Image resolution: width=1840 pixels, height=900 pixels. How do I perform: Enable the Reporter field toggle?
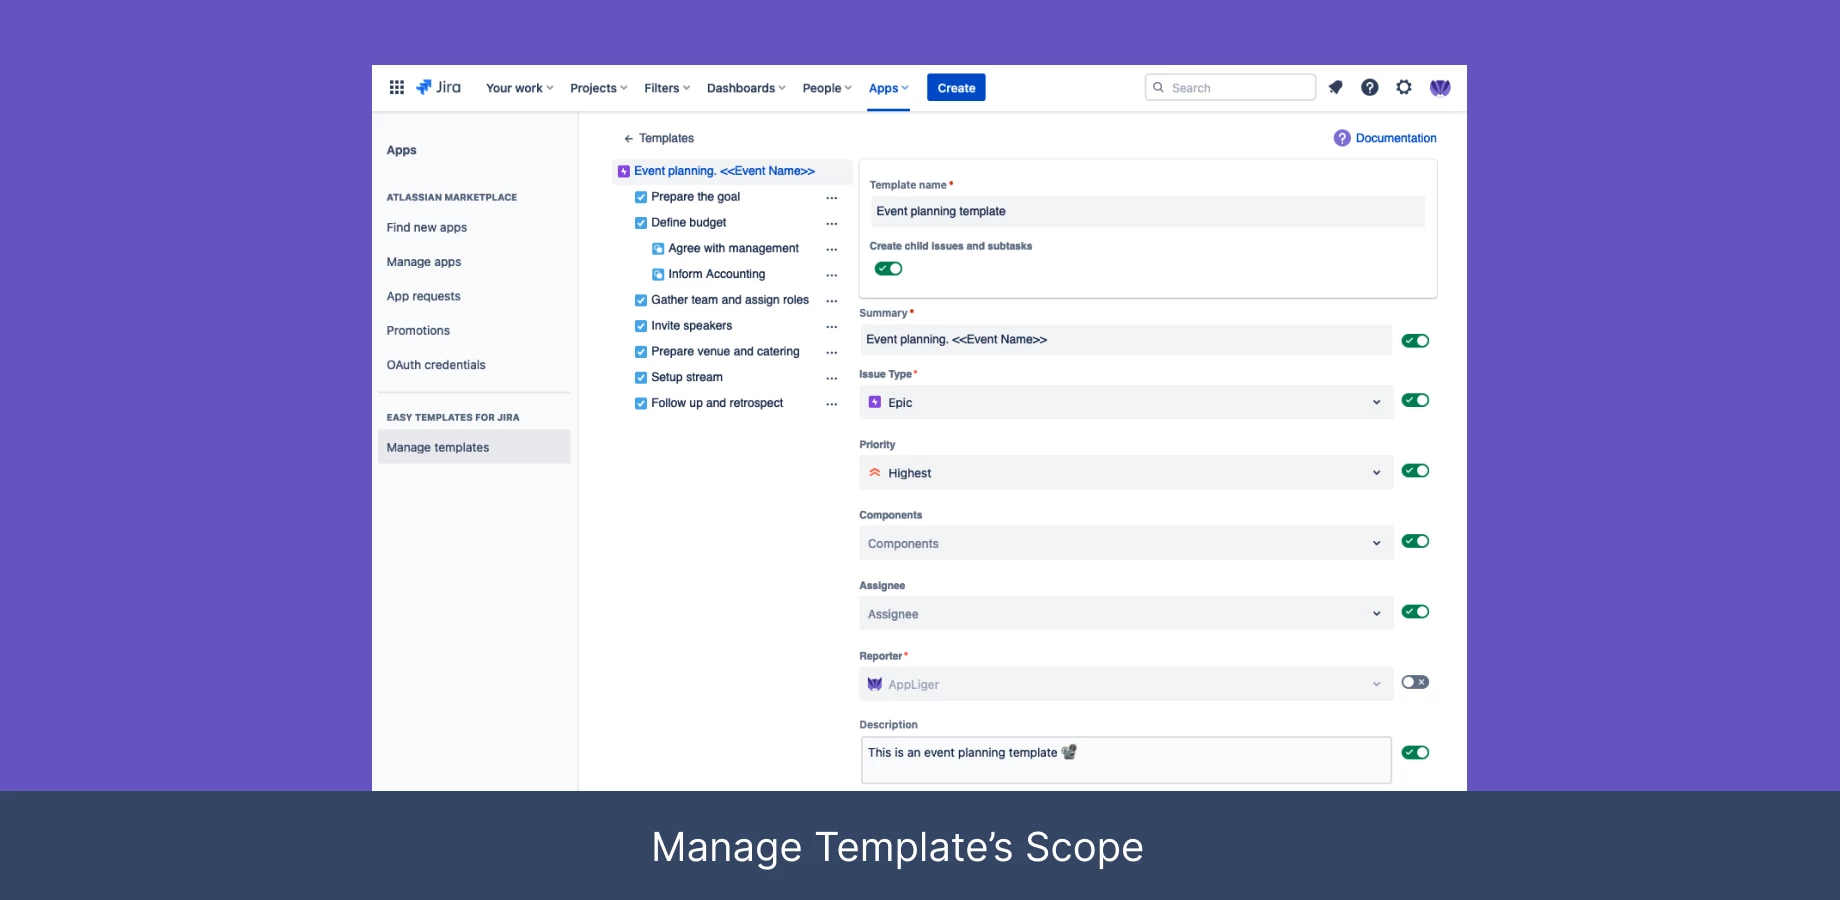(1415, 683)
